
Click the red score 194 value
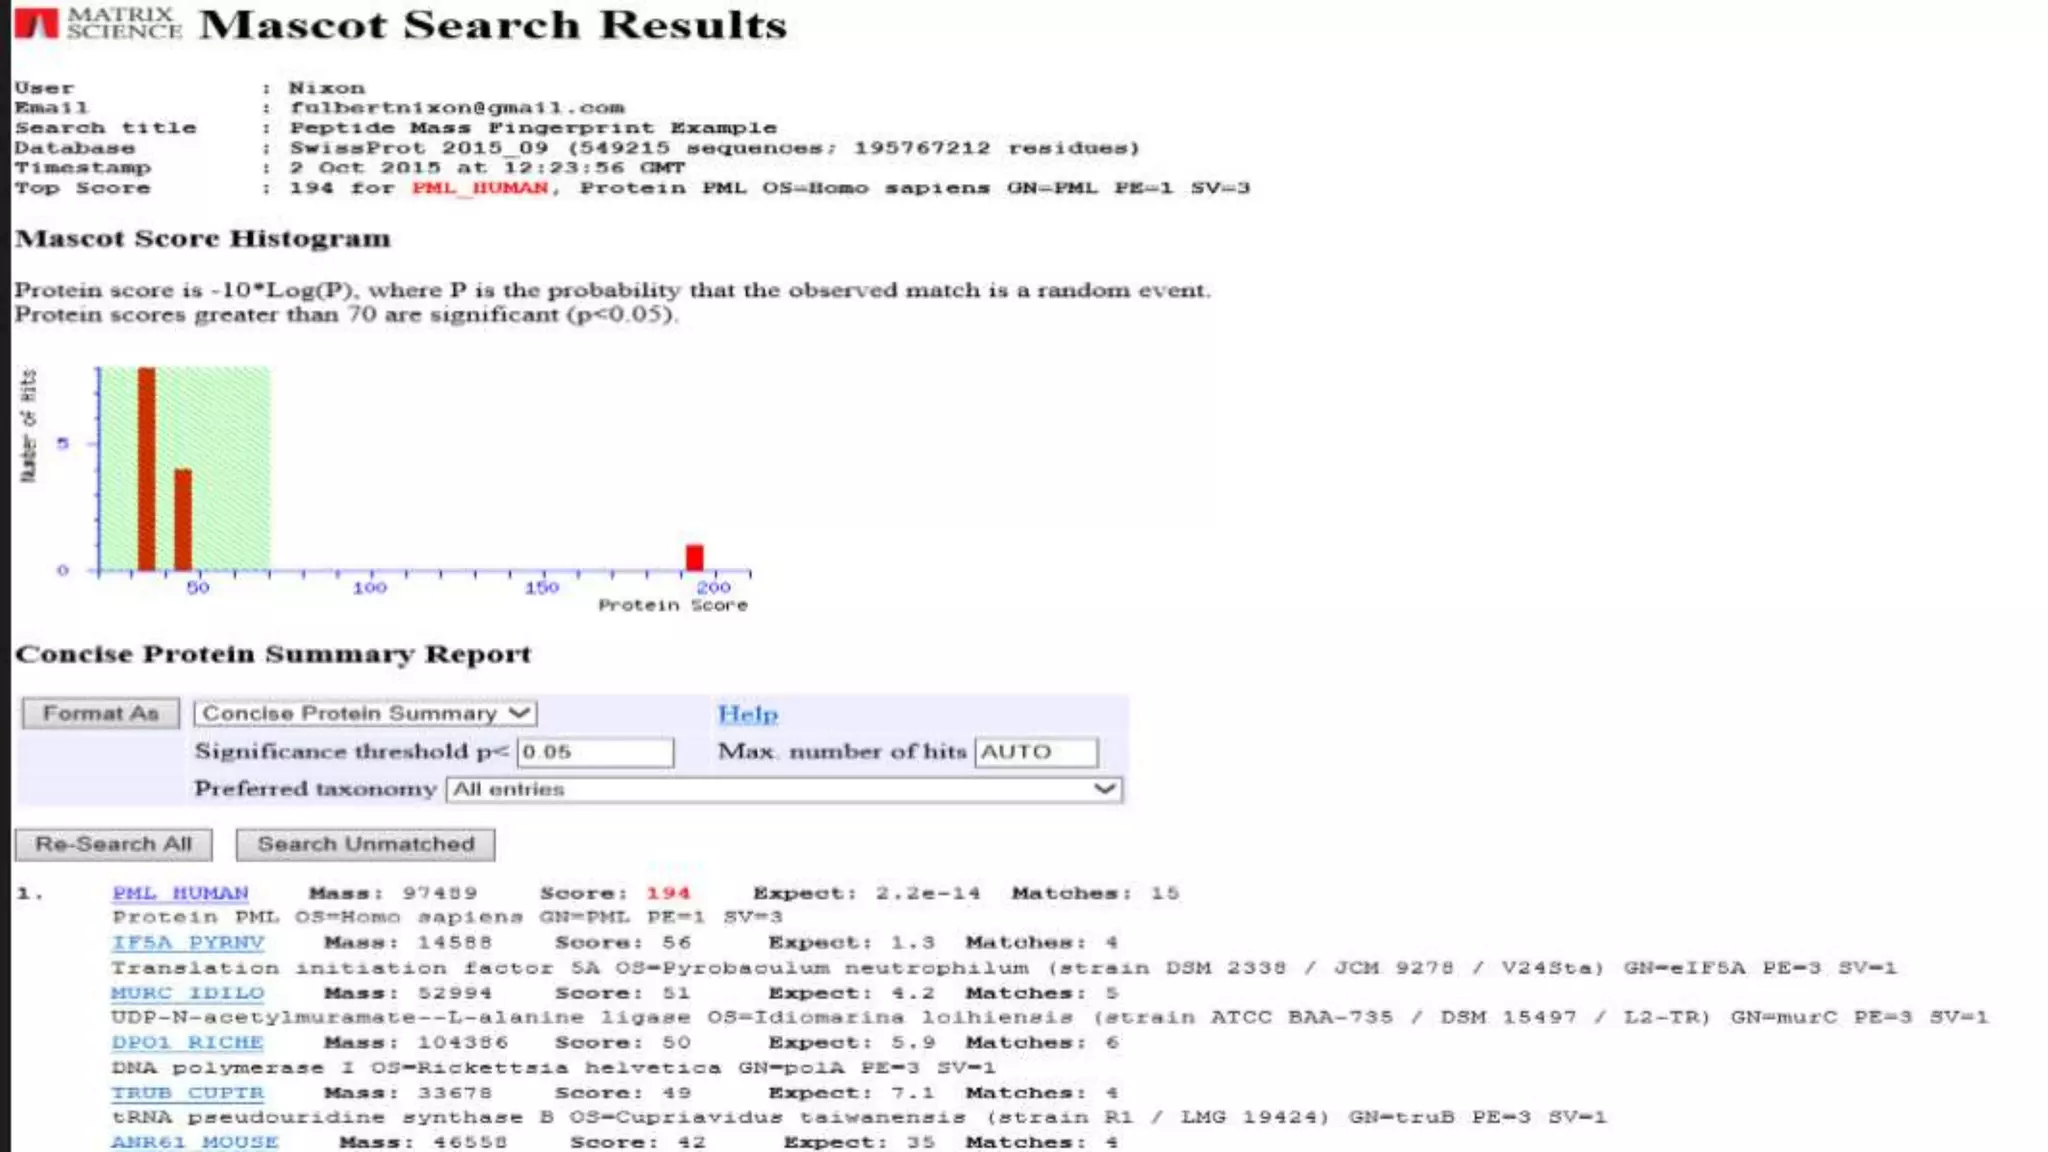[667, 893]
